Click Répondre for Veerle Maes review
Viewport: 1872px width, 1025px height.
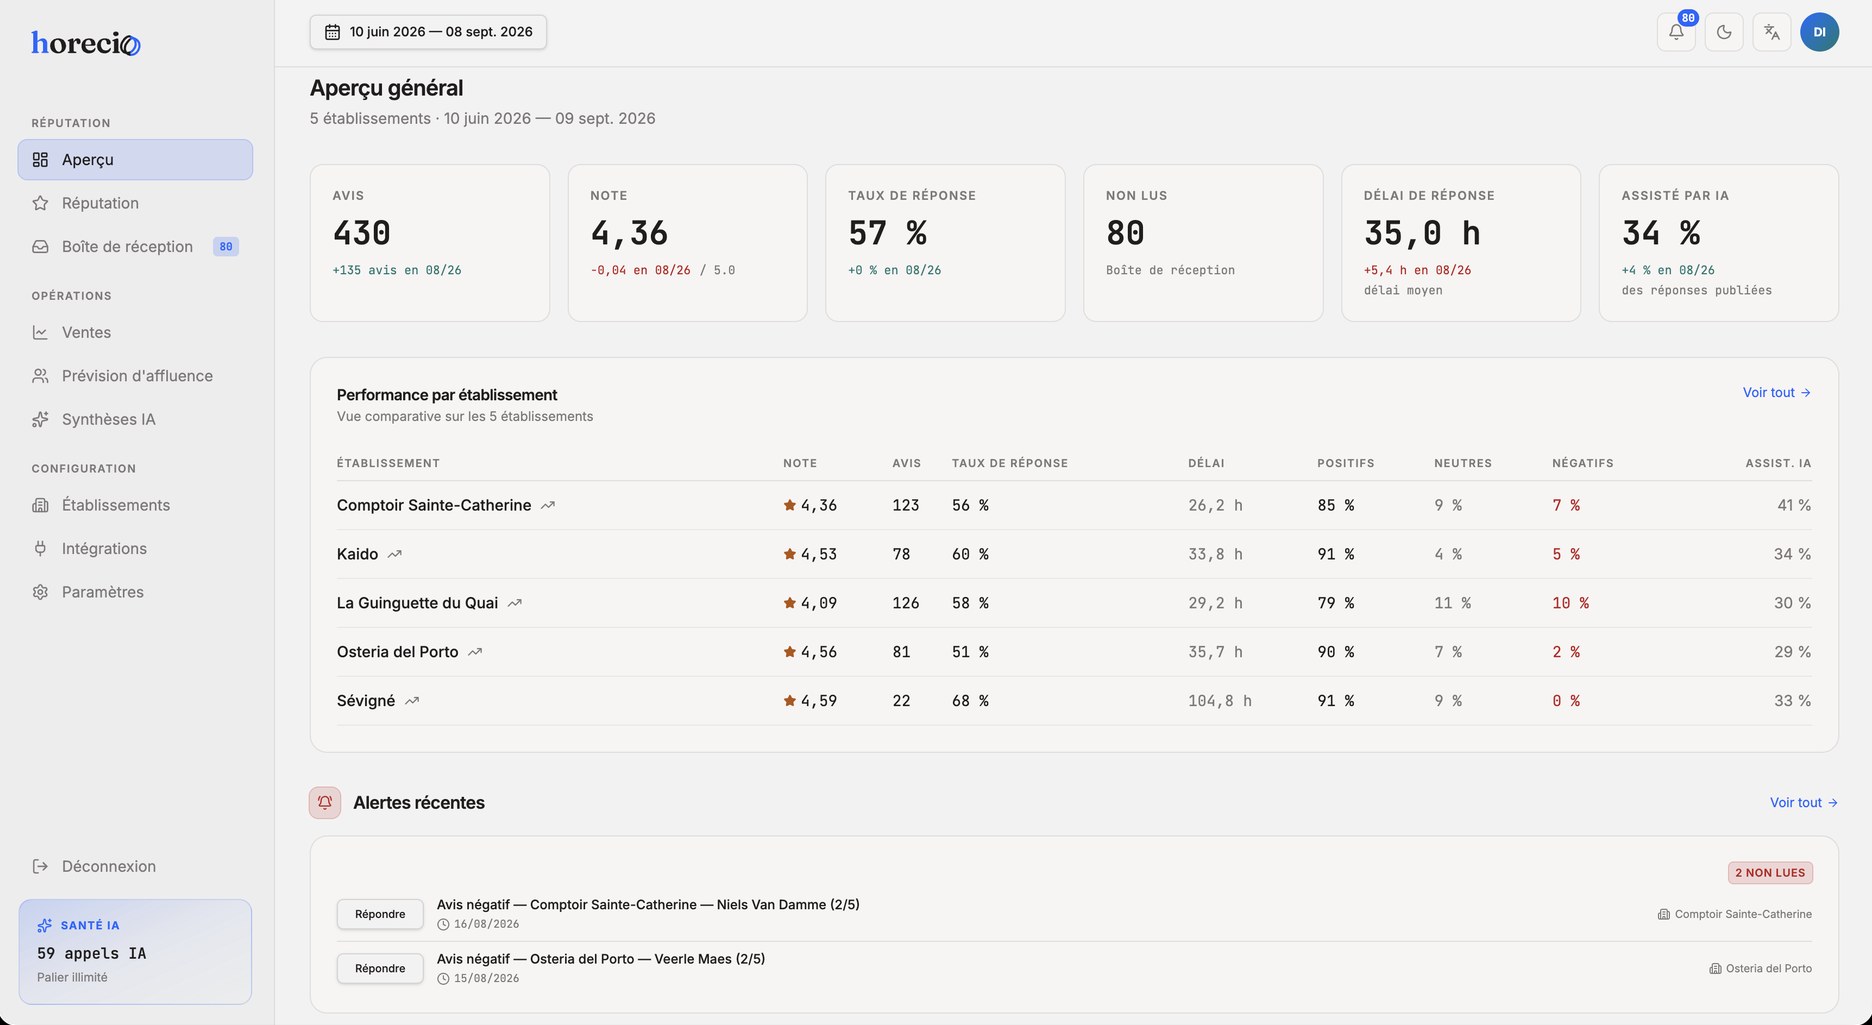(380, 968)
